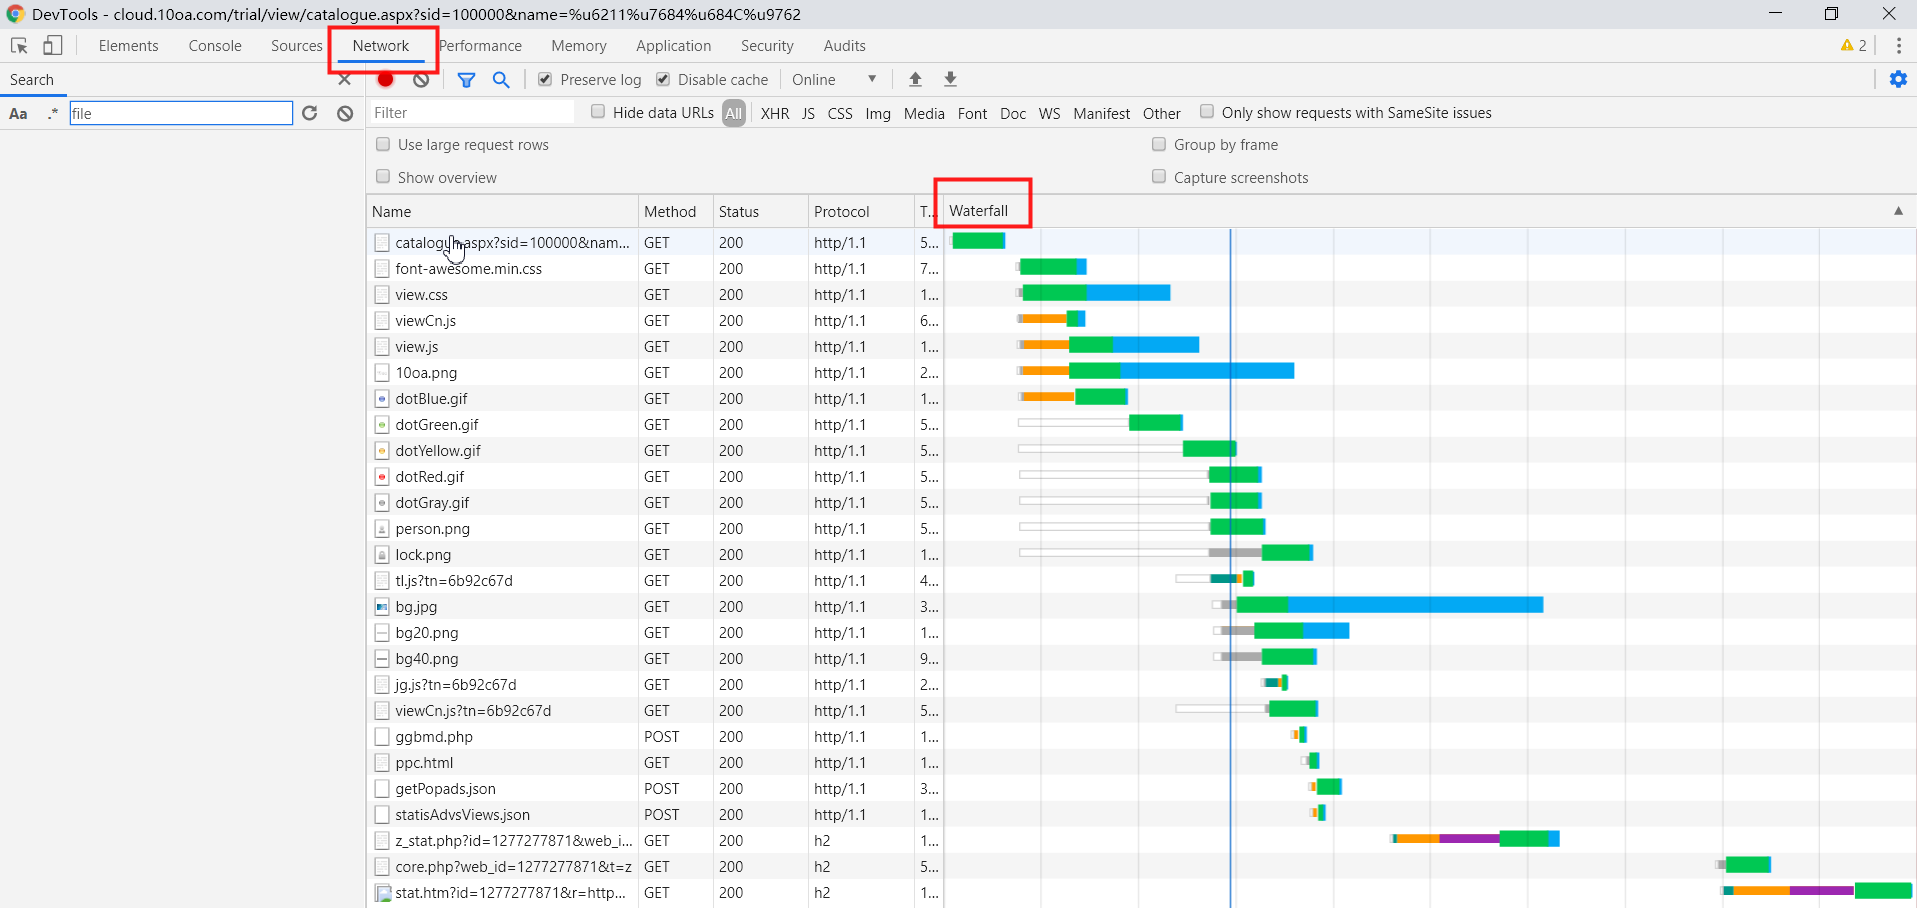Enable Show overview checkbox
The height and width of the screenshot is (908, 1917).
pos(383,177)
